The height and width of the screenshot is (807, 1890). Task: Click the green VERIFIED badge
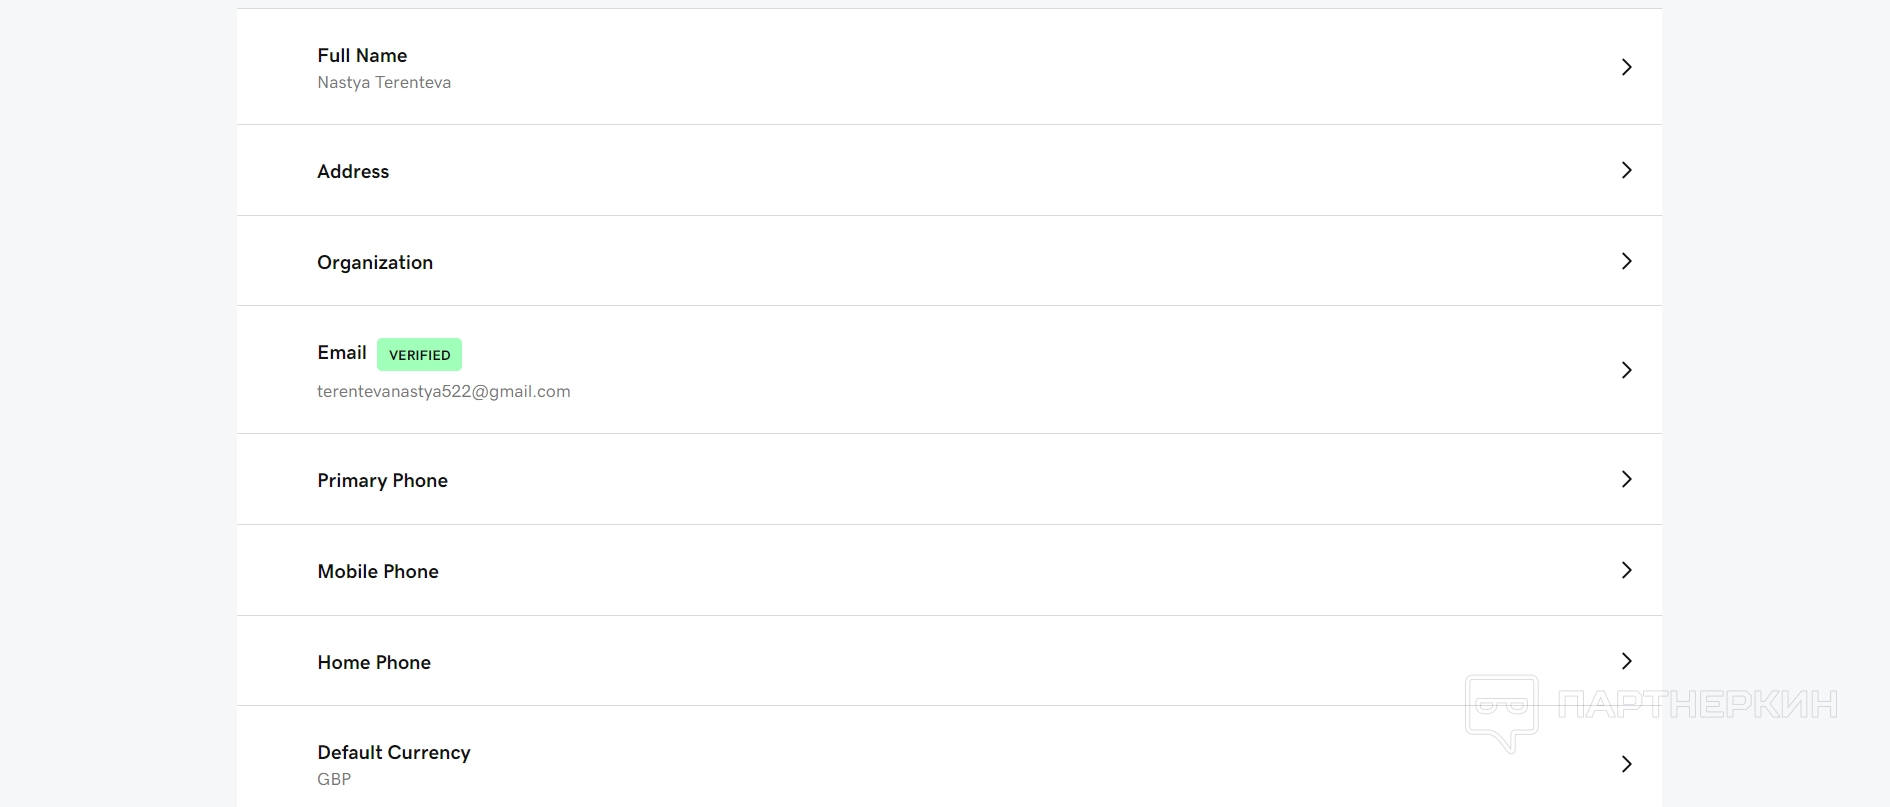click(x=419, y=355)
